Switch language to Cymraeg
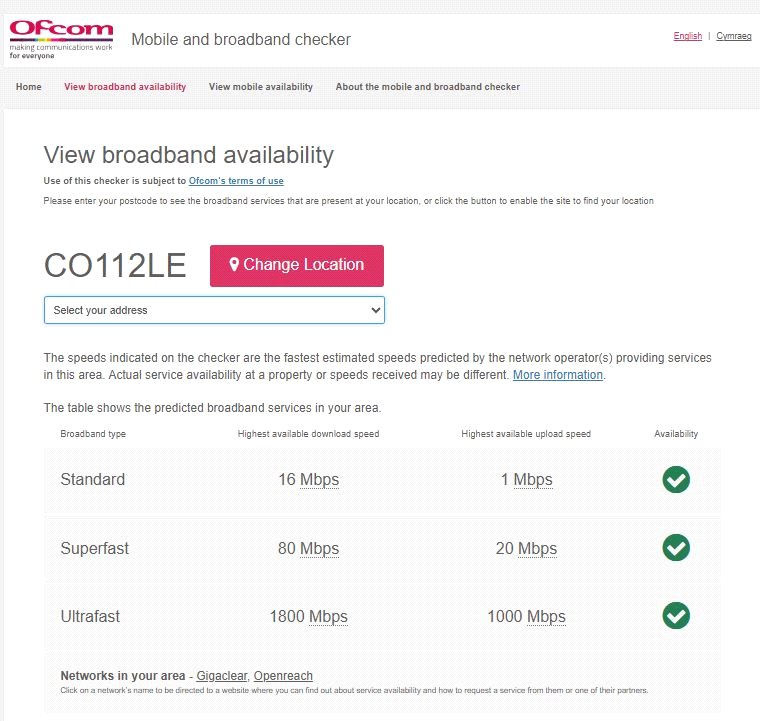This screenshot has height=721, width=760. coord(734,36)
